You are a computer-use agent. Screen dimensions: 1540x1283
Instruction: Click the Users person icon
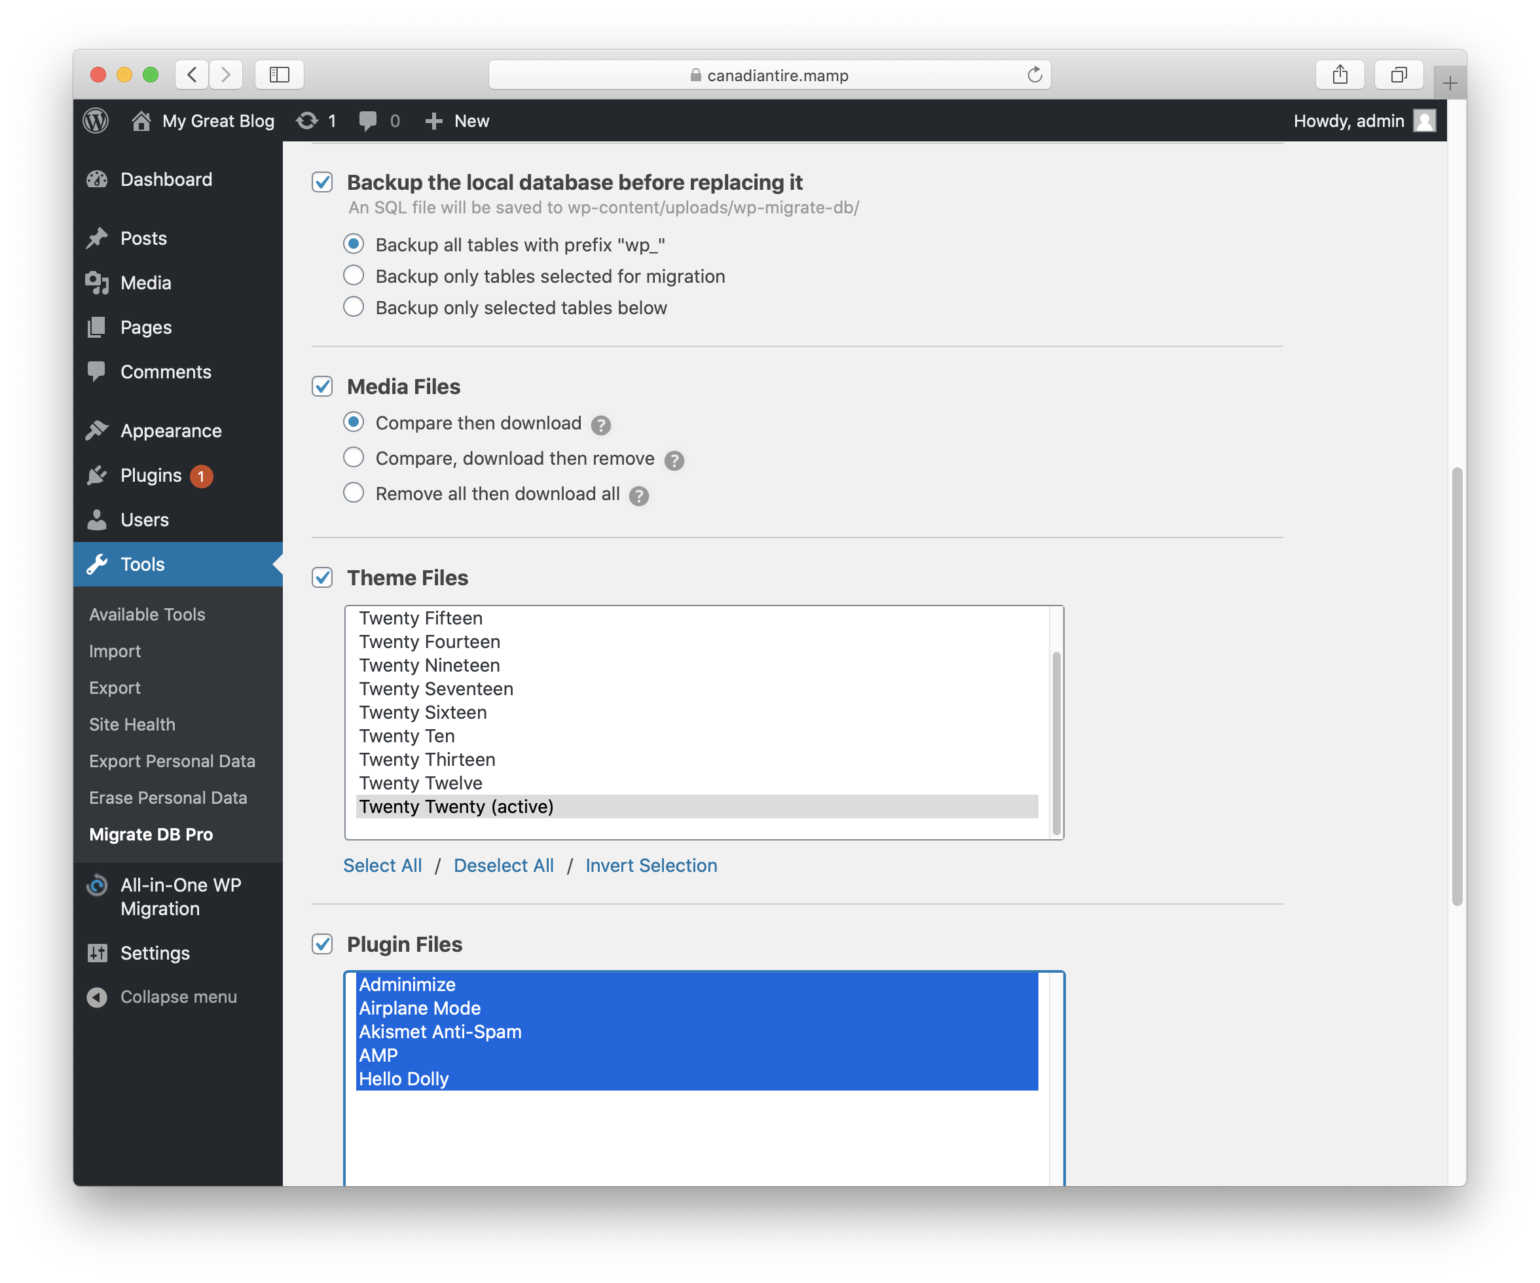coord(97,520)
